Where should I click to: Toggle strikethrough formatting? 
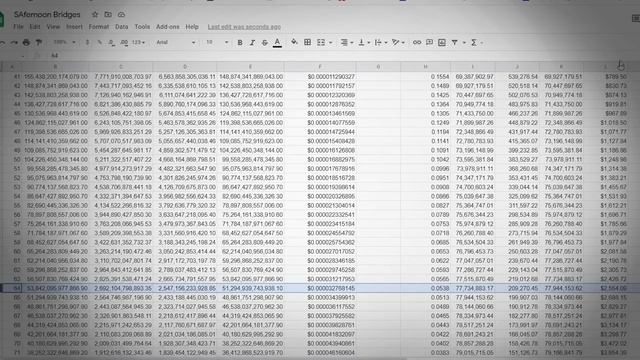point(264,42)
